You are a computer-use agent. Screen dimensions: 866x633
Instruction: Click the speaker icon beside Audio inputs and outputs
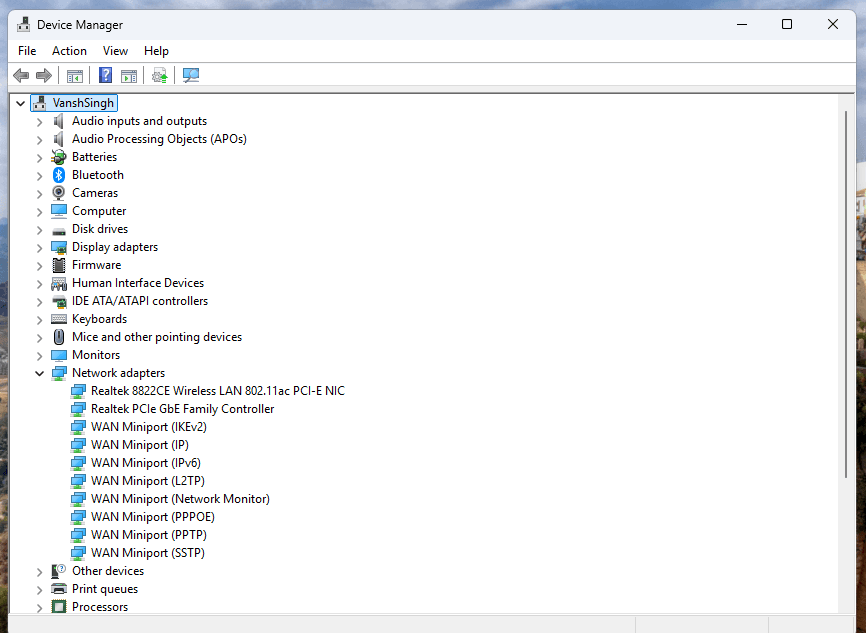coord(59,121)
